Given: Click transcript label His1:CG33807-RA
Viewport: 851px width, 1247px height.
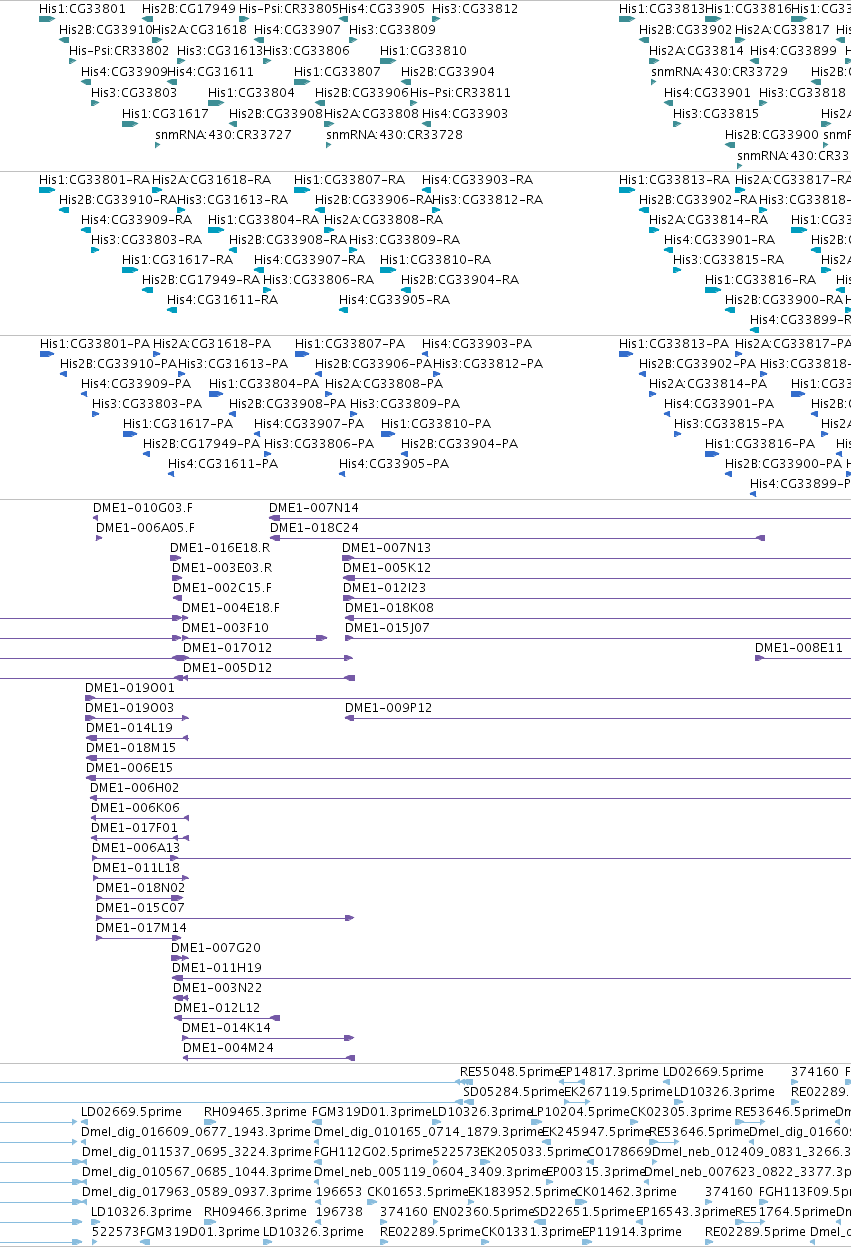Looking at the screenshot, I should pyautogui.click(x=349, y=180).
